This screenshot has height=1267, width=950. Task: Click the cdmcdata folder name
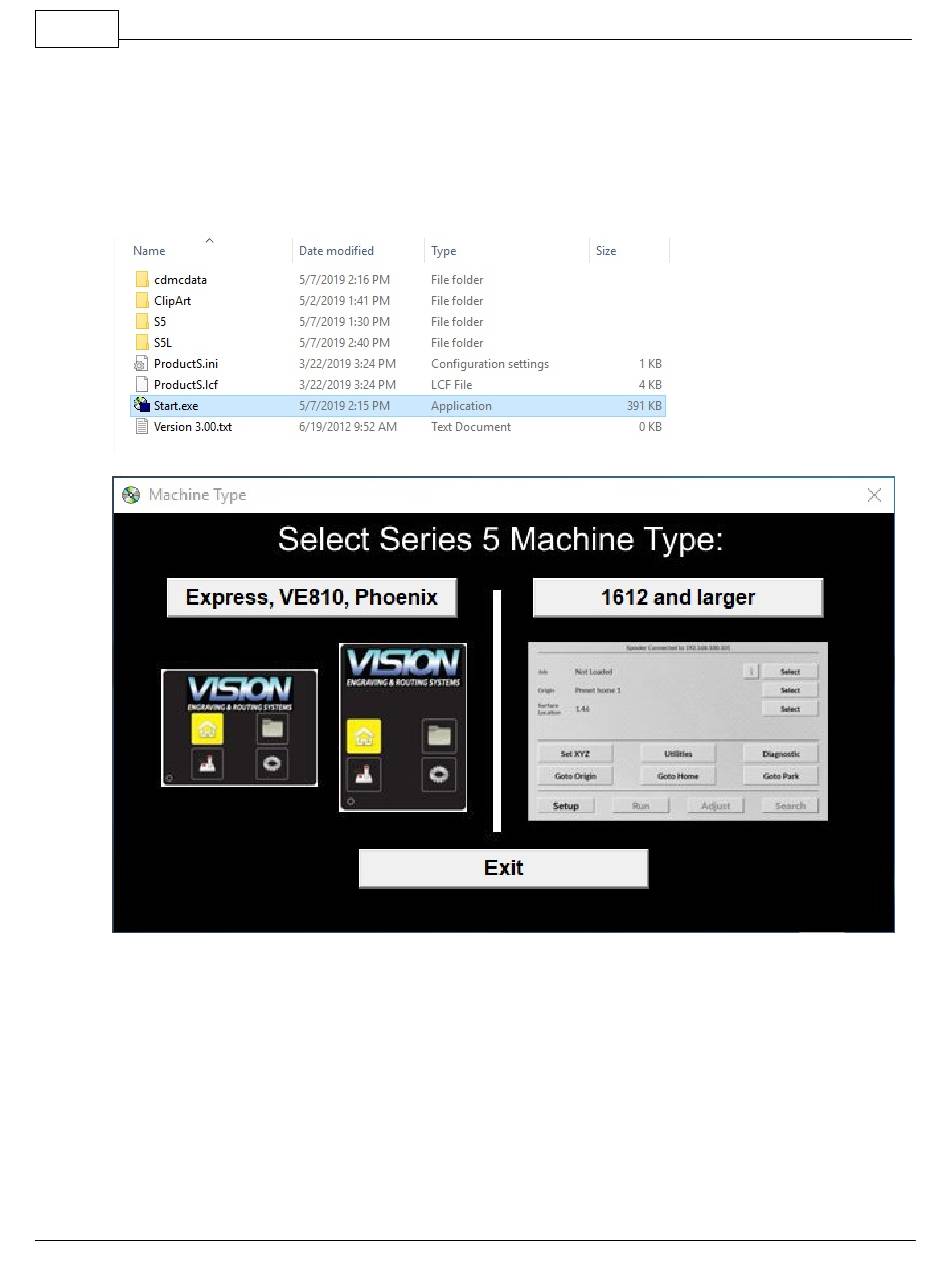(180, 280)
